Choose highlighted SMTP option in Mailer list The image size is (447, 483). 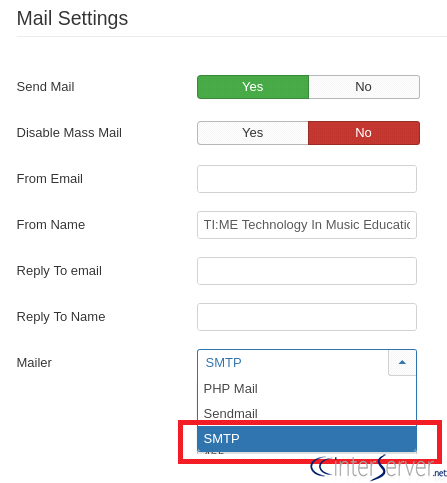[307, 439]
